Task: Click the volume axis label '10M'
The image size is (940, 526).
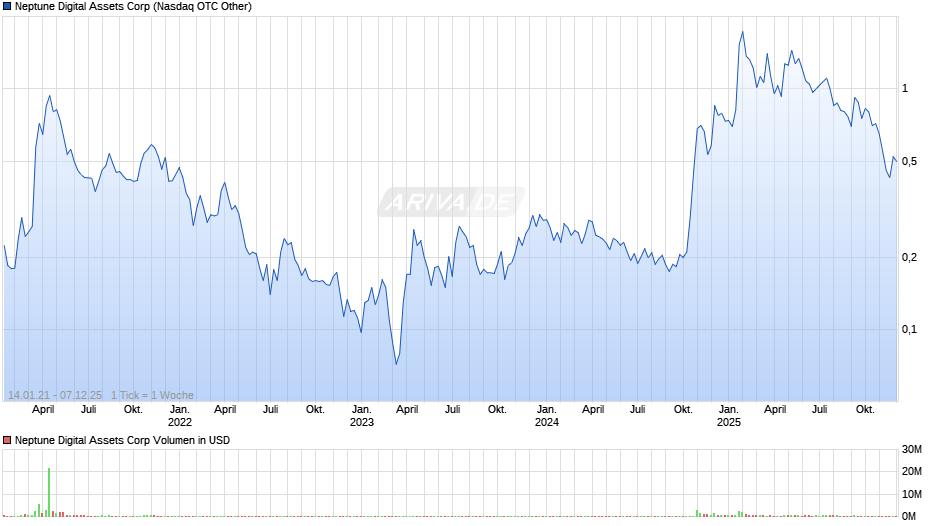Action: [912, 494]
